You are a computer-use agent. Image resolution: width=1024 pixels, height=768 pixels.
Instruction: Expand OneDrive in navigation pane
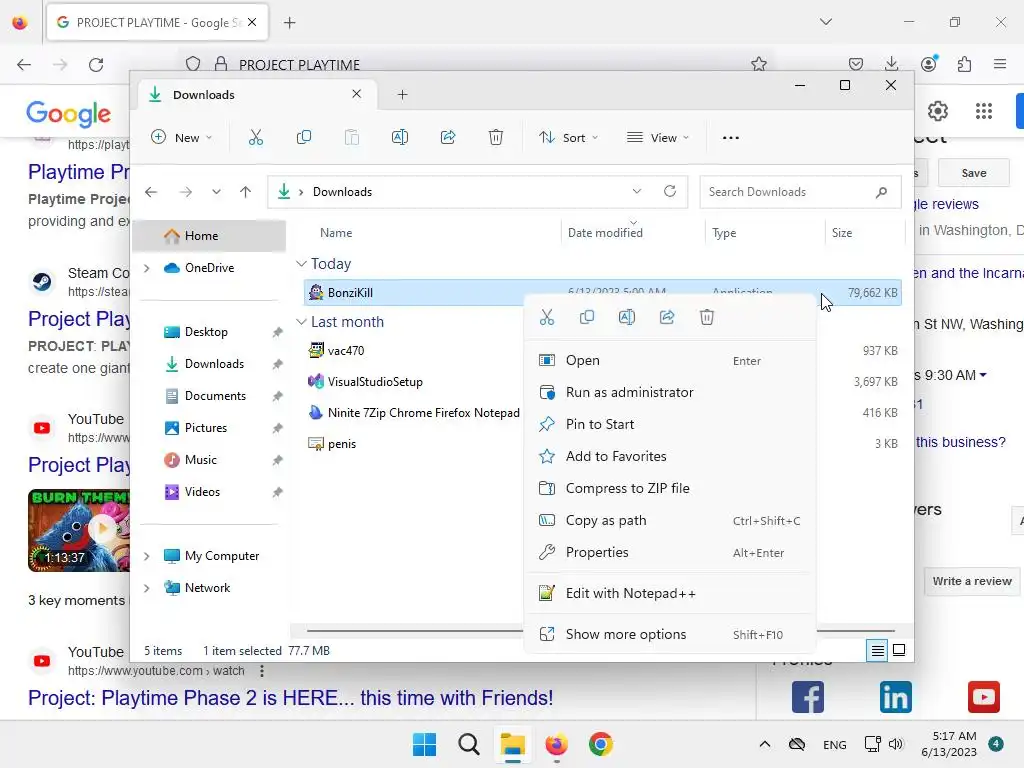tap(147, 268)
